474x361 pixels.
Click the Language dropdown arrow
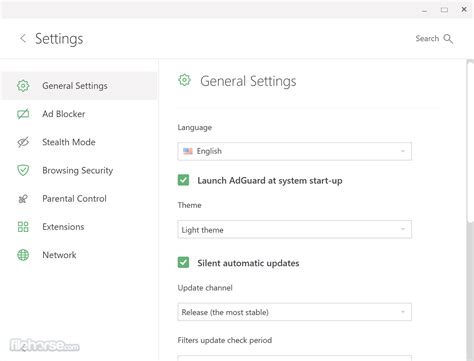403,151
